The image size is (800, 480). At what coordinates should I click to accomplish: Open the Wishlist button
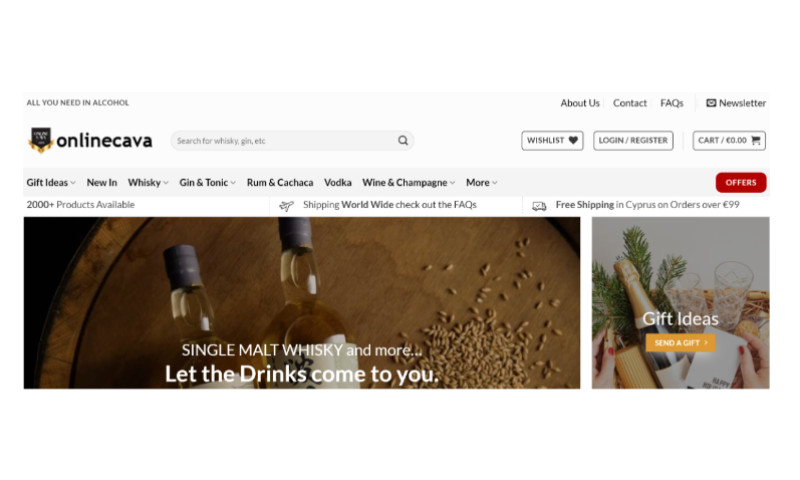pos(552,140)
